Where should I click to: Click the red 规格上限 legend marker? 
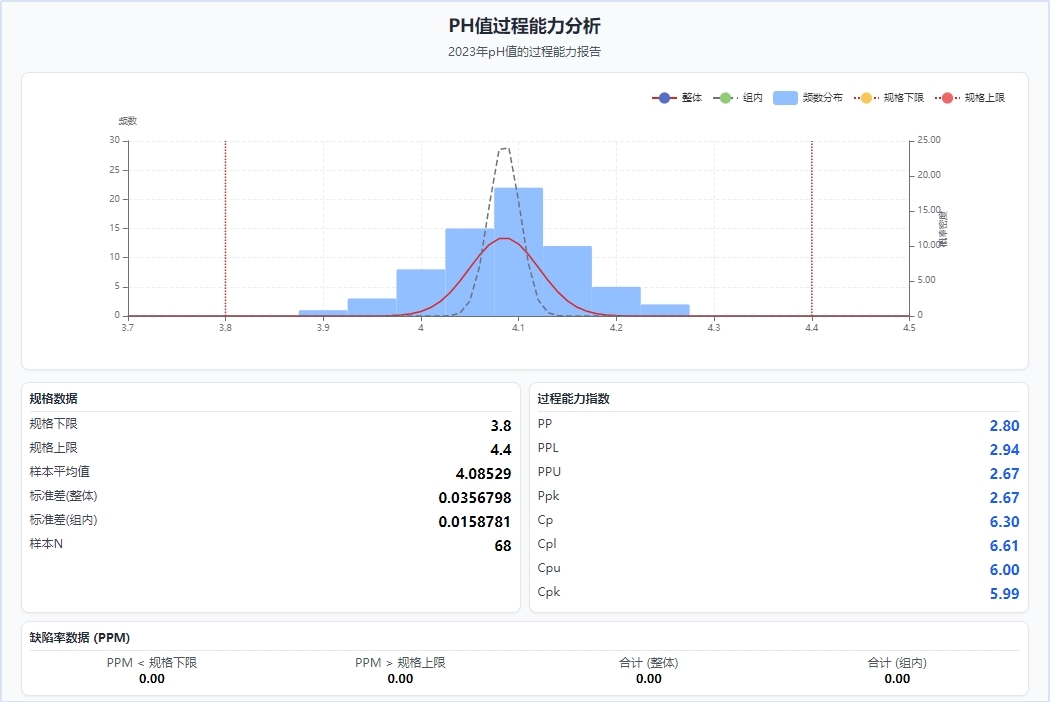pos(947,98)
